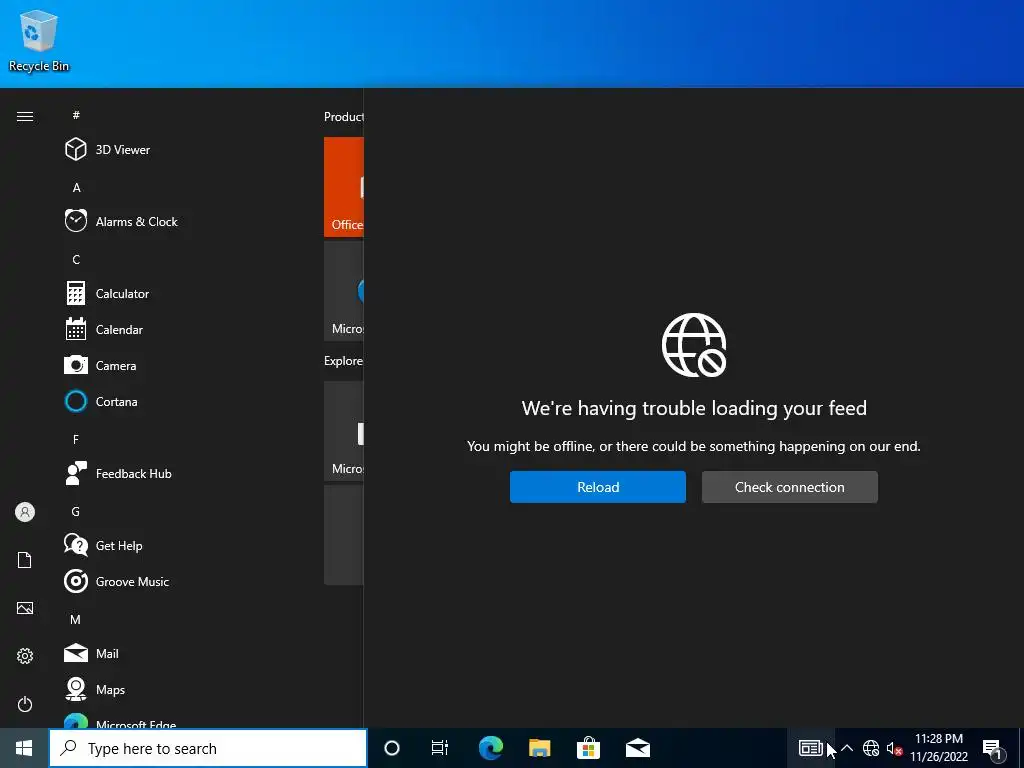Launch the Maps app
This screenshot has height=768, width=1024.
(94, 689)
